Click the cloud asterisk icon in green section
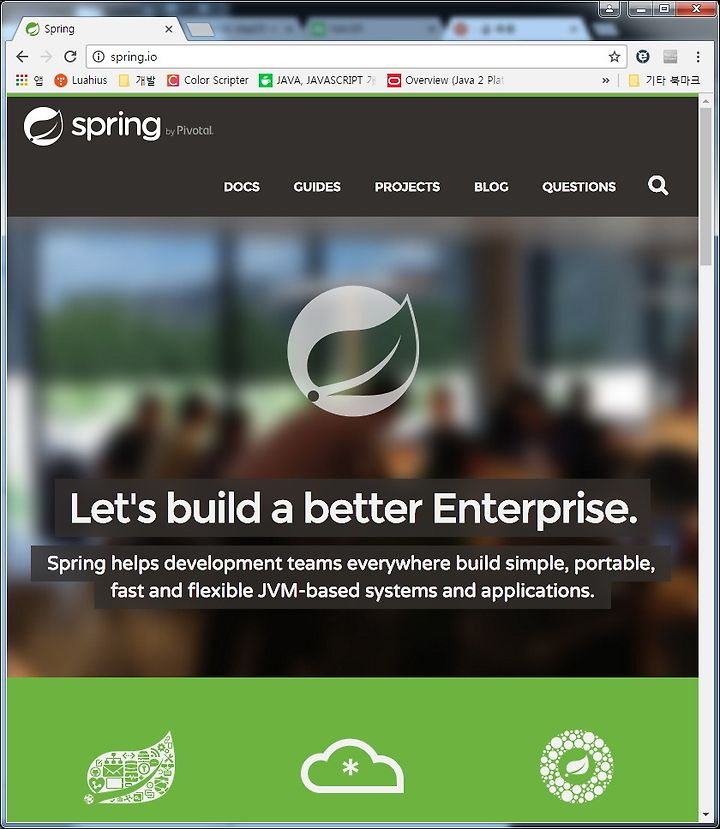 click(352, 766)
